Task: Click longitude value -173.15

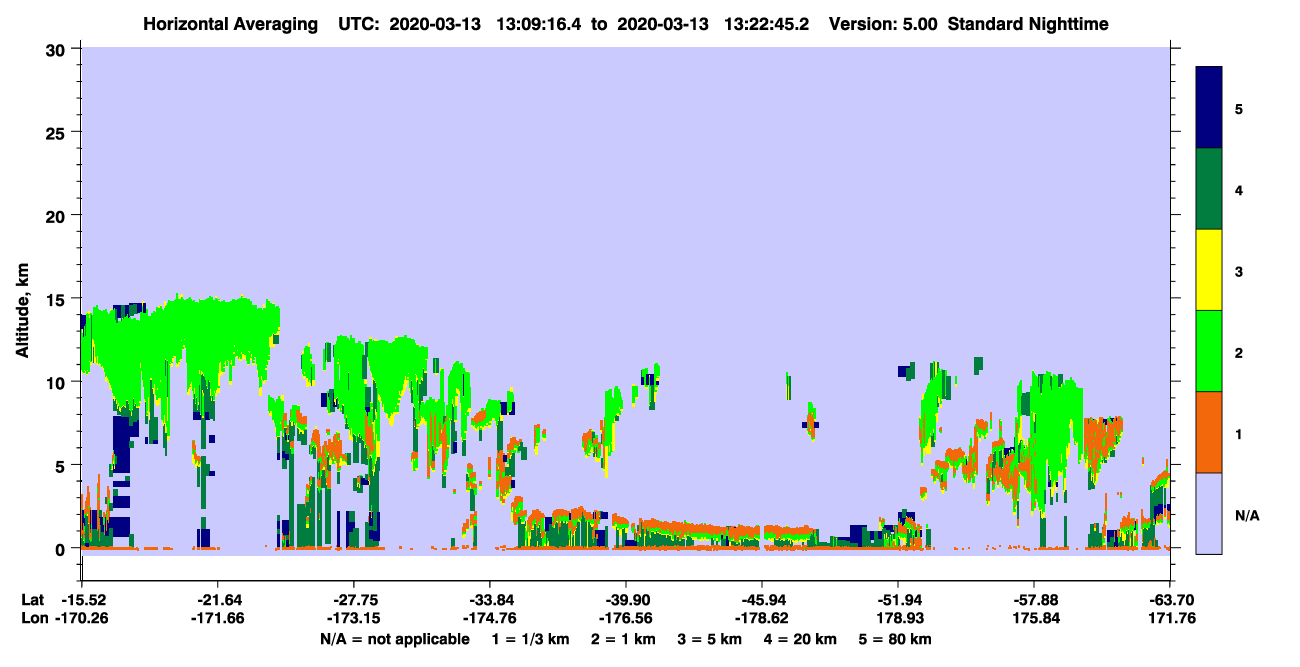Action: tap(354, 619)
